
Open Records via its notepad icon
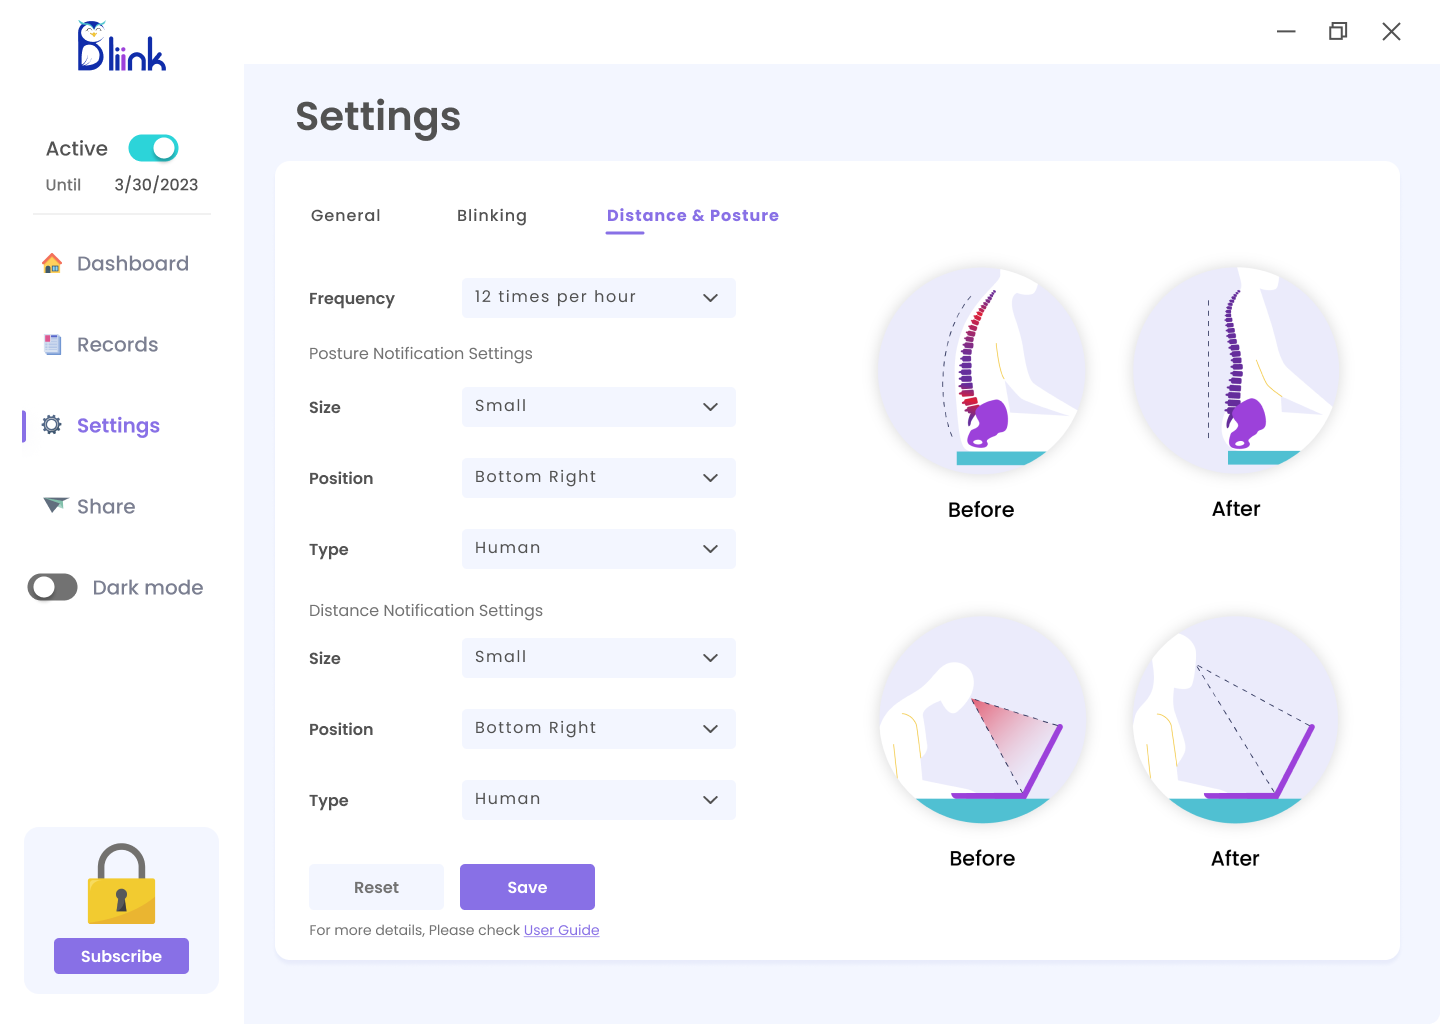coord(53,345)
